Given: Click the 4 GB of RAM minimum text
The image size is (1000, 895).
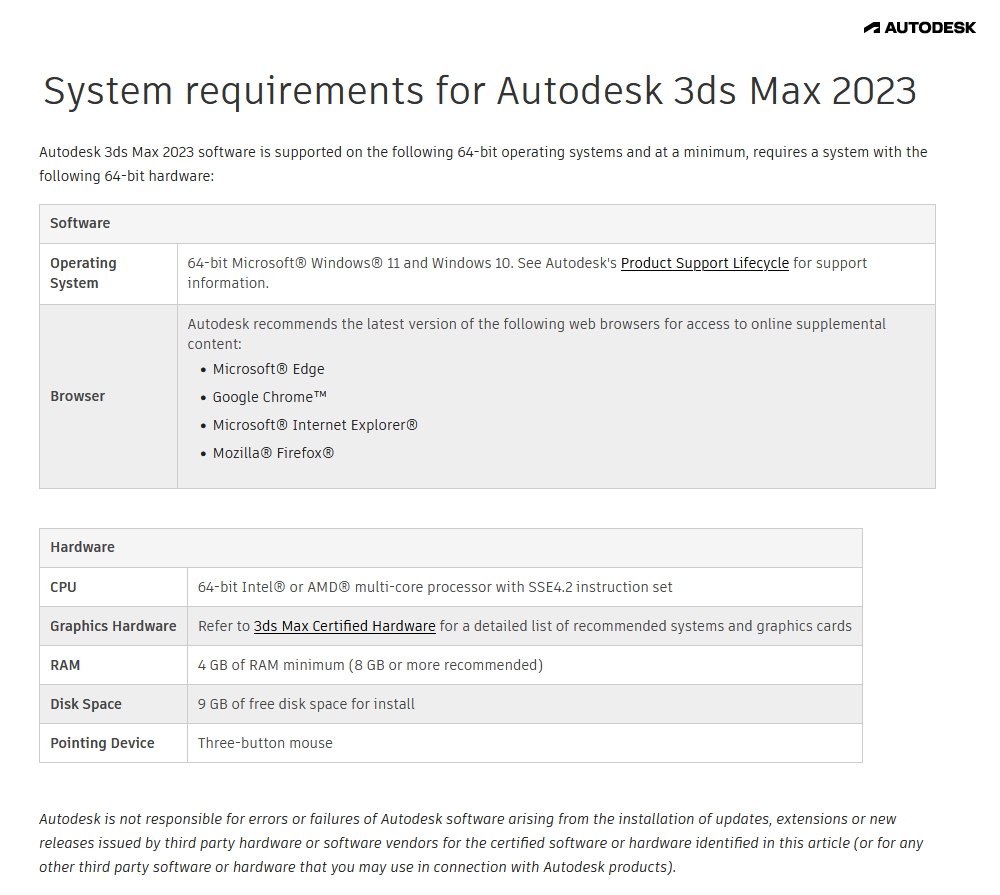Looking at the screenshot, I should (370, 665).
